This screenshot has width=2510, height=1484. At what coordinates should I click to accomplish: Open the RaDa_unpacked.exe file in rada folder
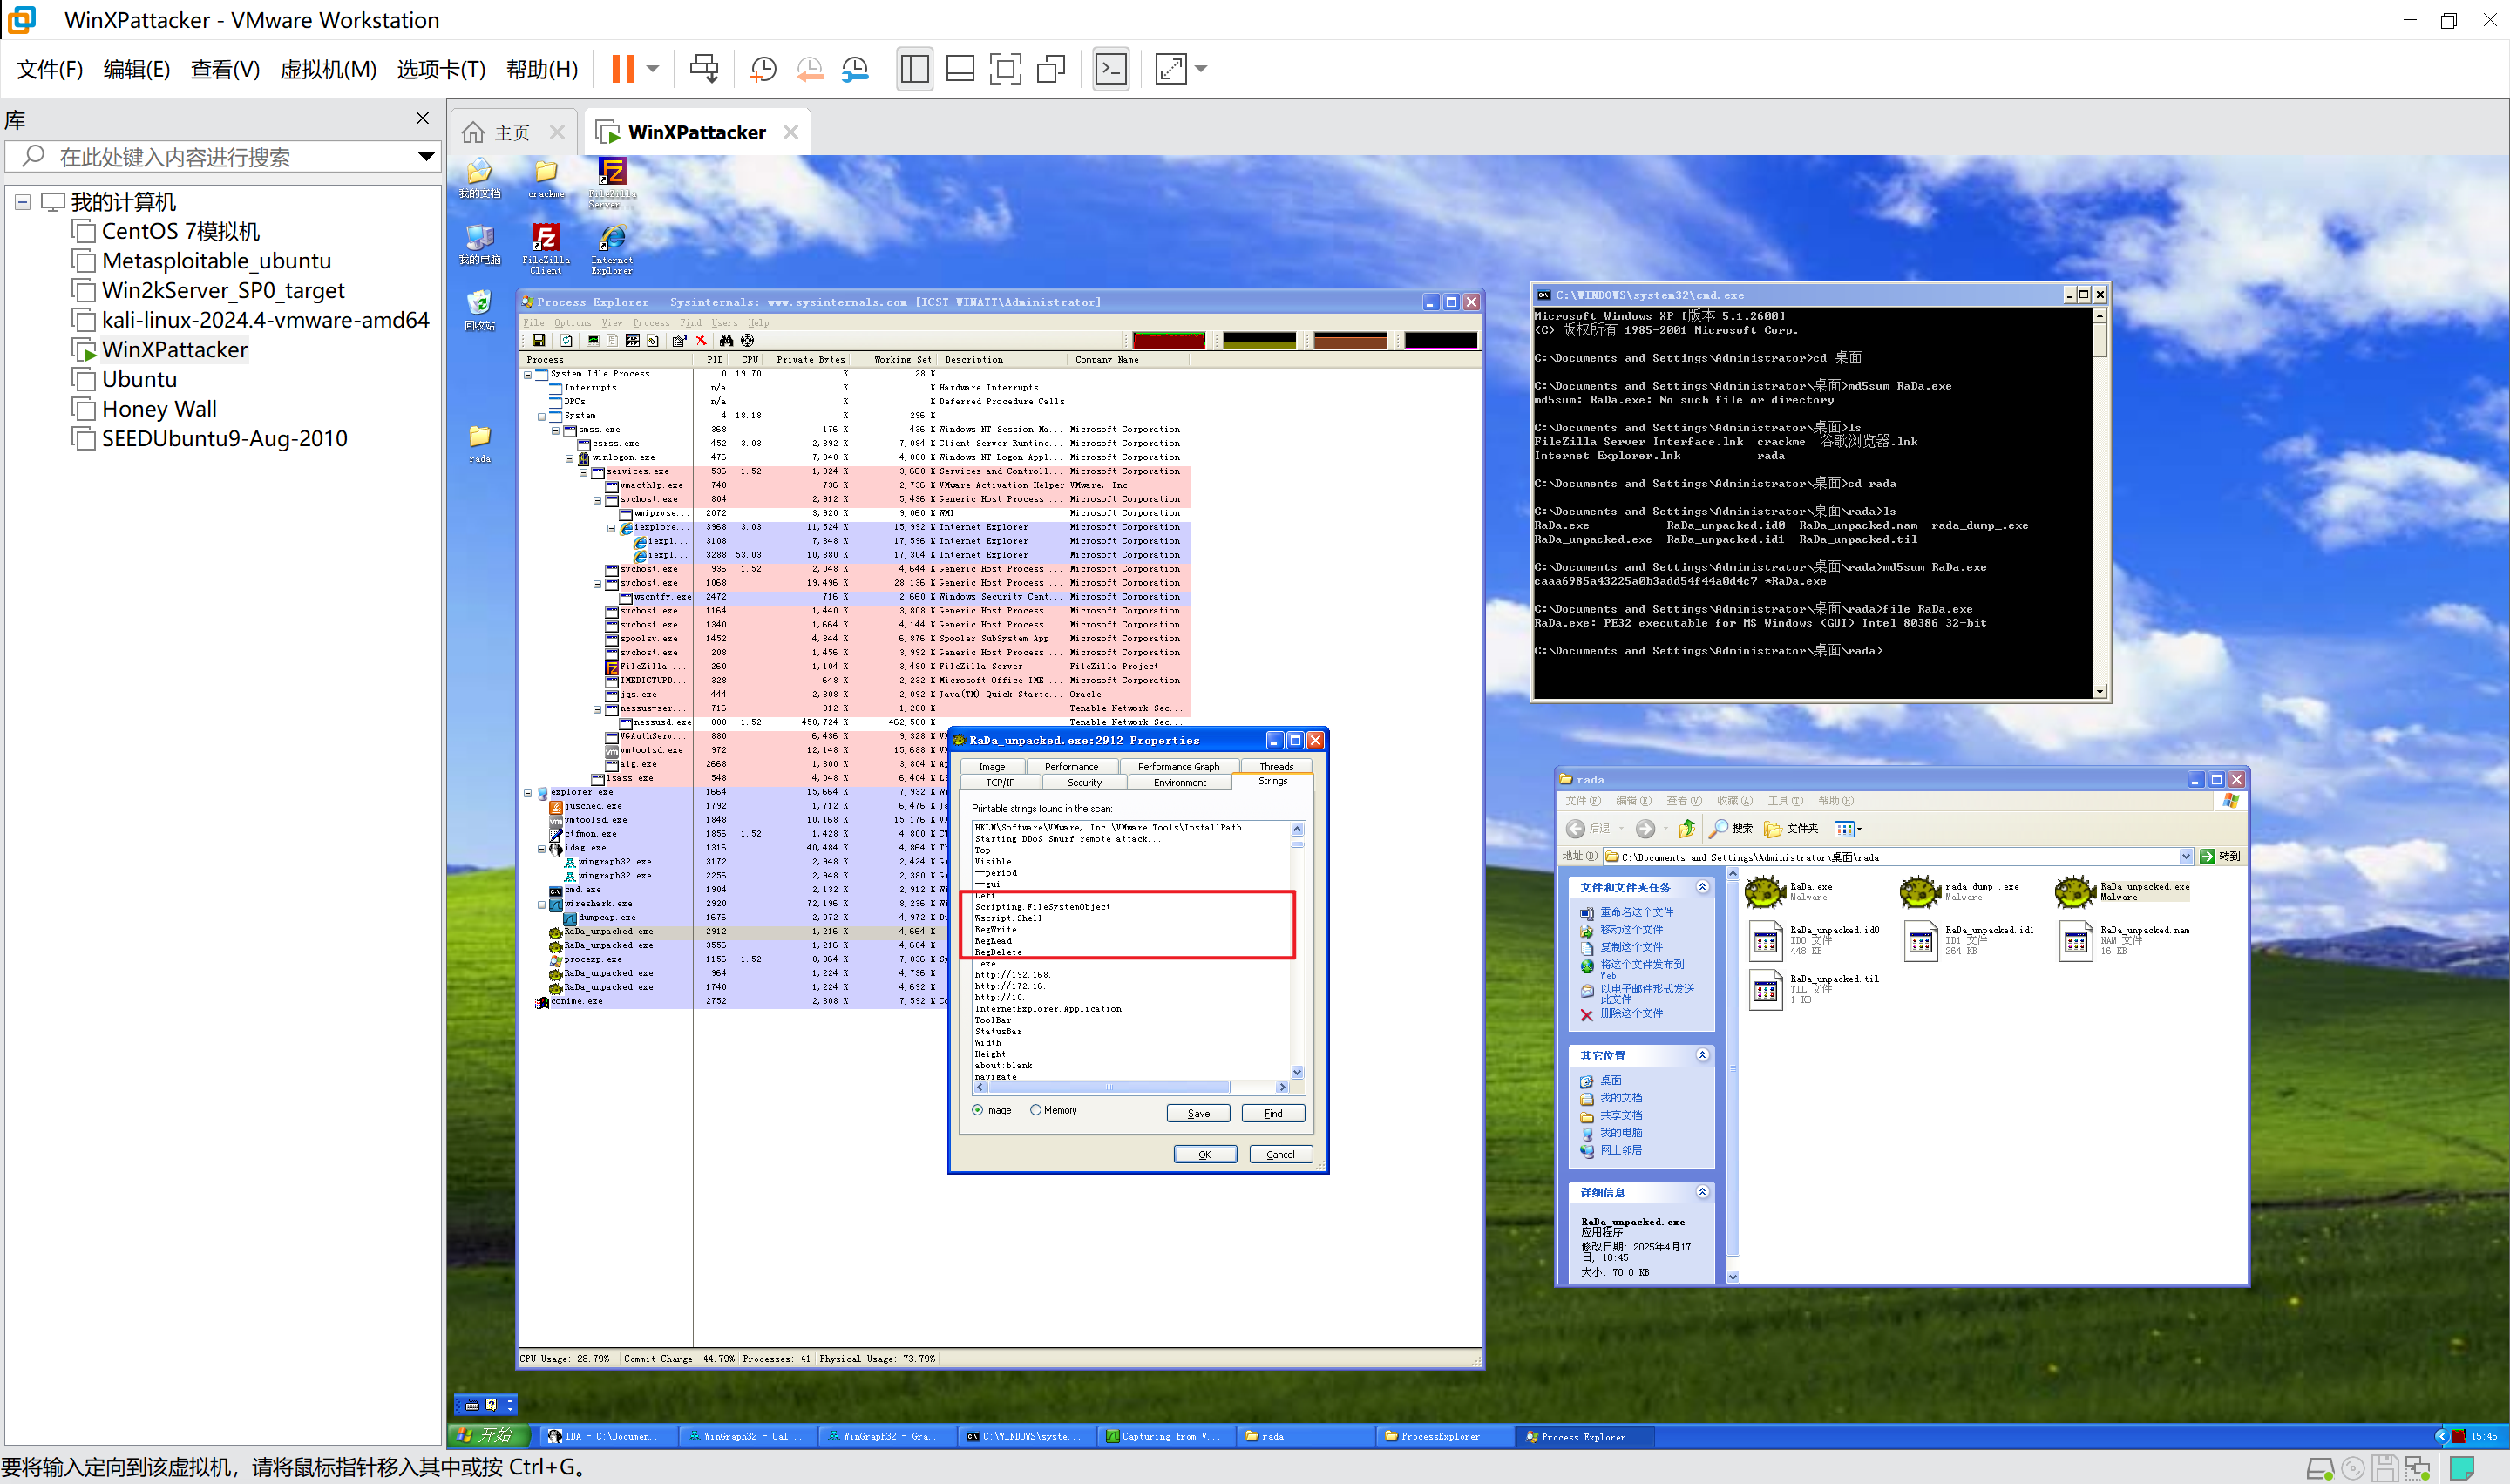tap(2075, 890)
